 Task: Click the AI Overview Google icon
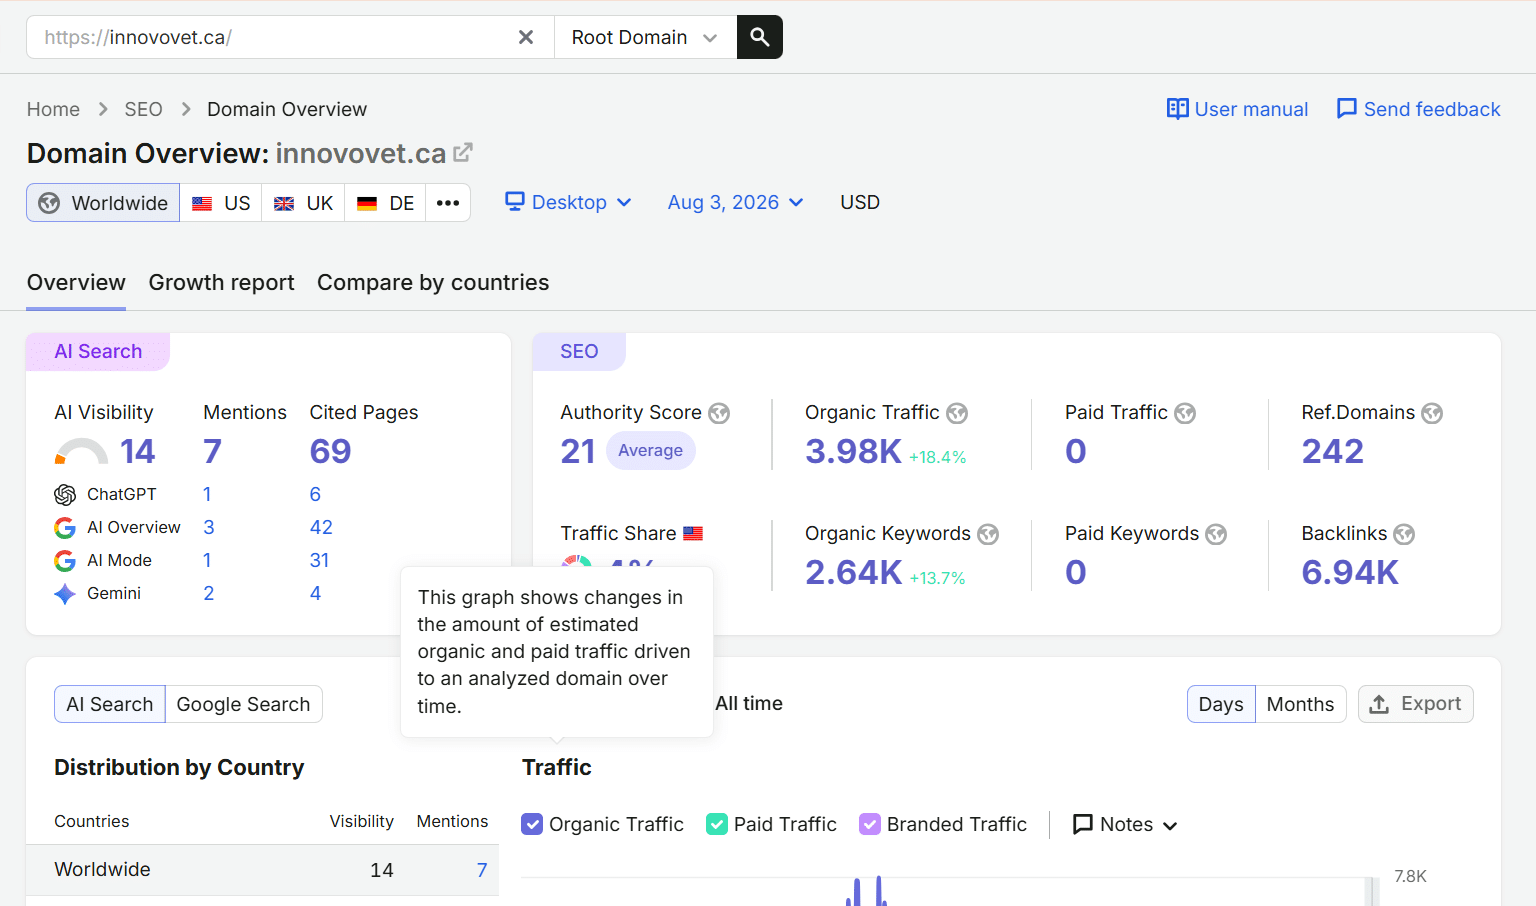[x=65, y=528]
